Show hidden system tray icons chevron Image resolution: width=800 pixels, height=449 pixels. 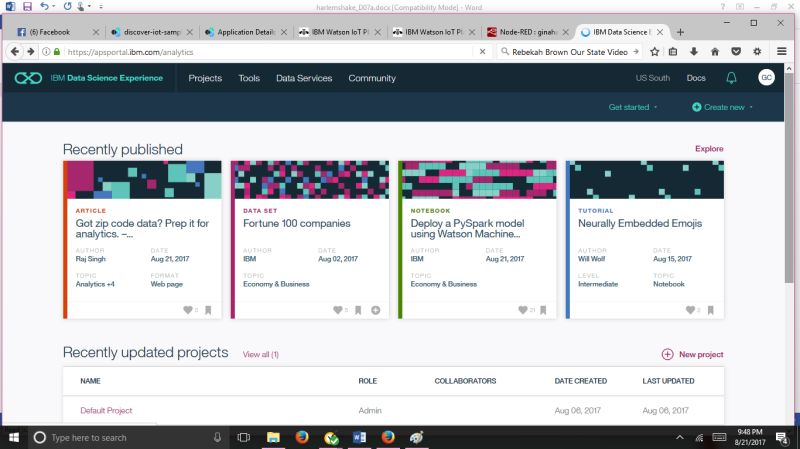click(680, 437)
